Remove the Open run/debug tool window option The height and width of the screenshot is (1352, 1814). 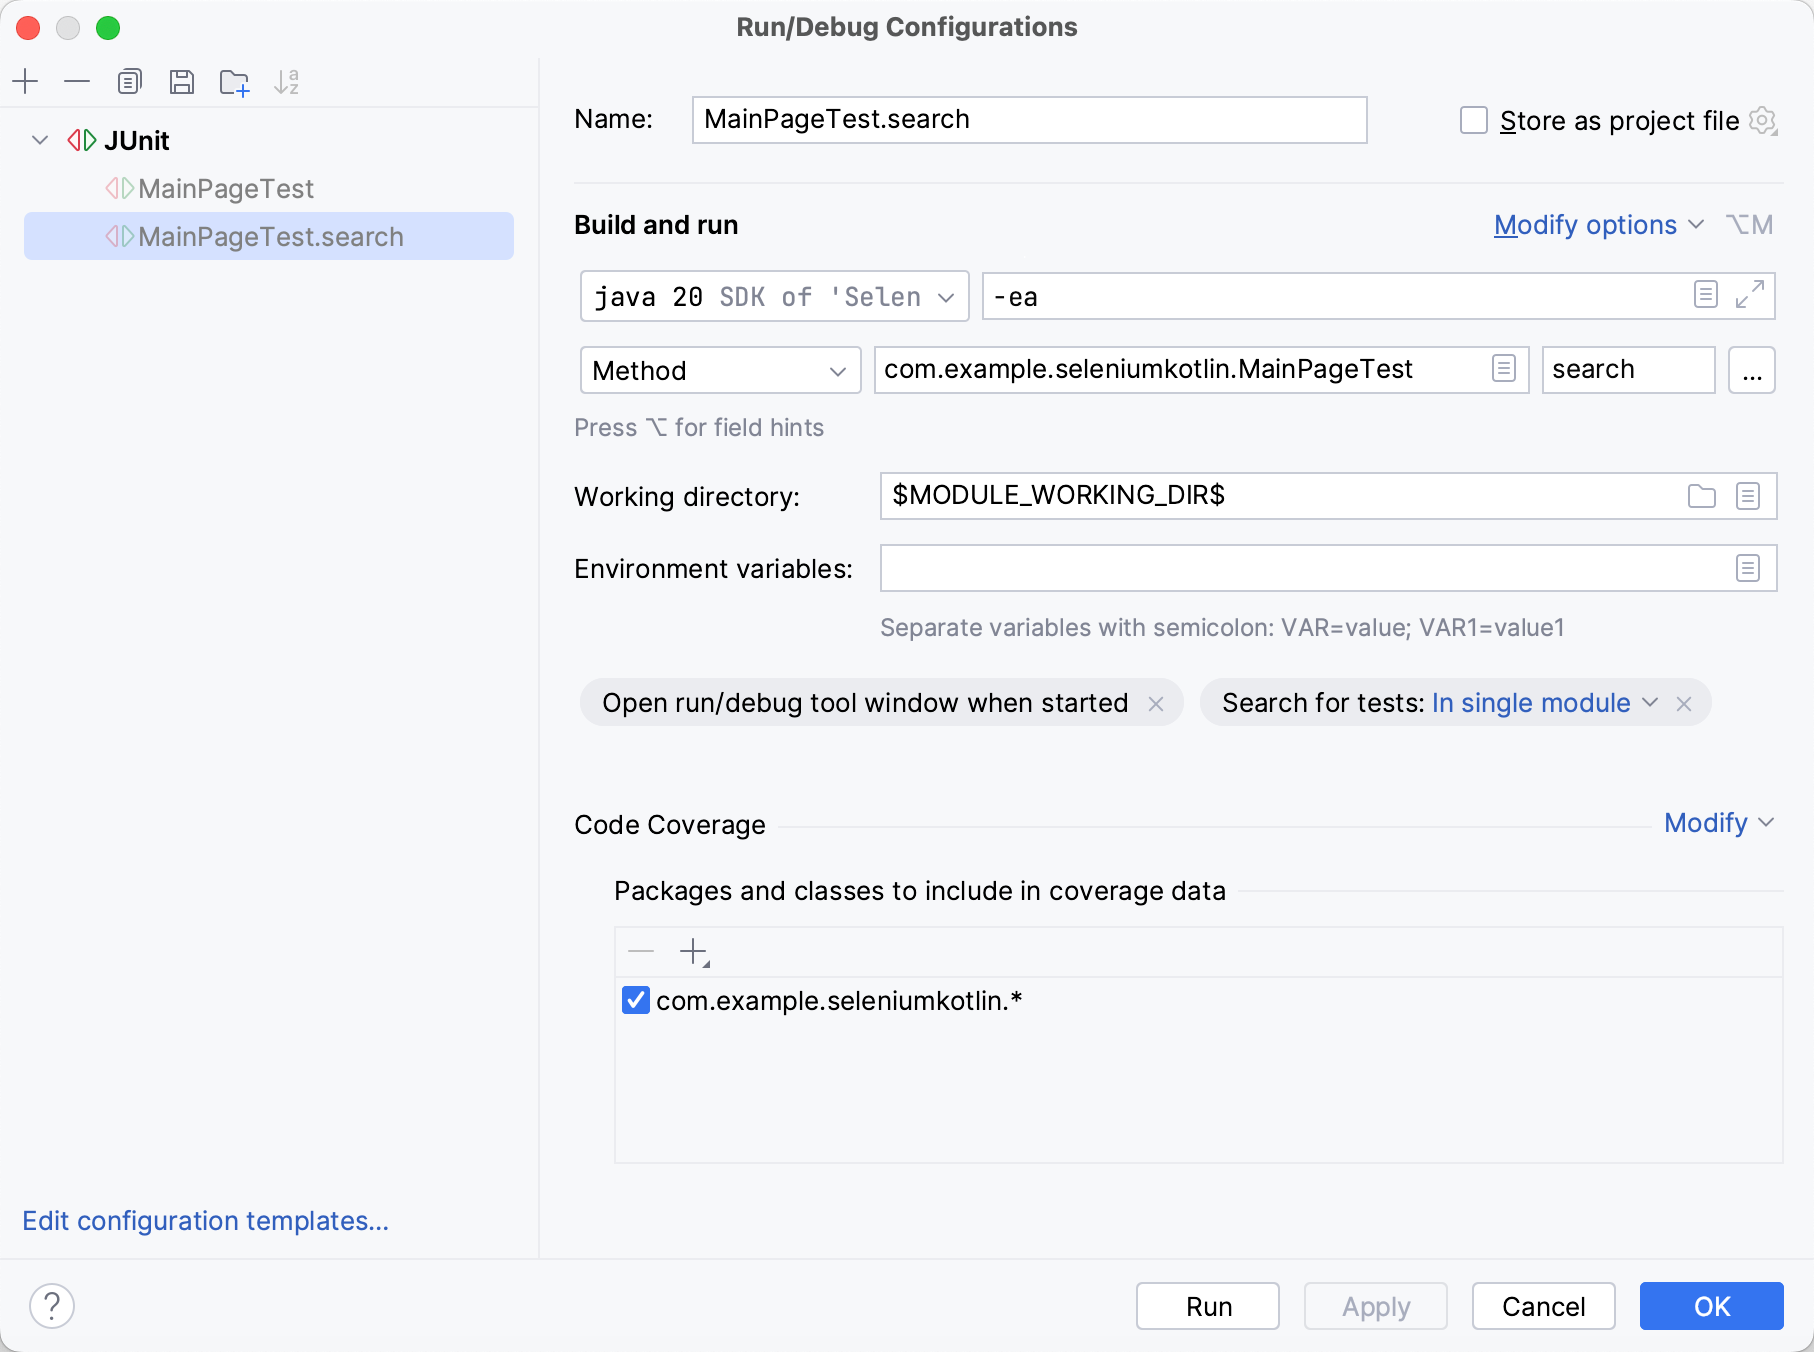[1156, 704]
